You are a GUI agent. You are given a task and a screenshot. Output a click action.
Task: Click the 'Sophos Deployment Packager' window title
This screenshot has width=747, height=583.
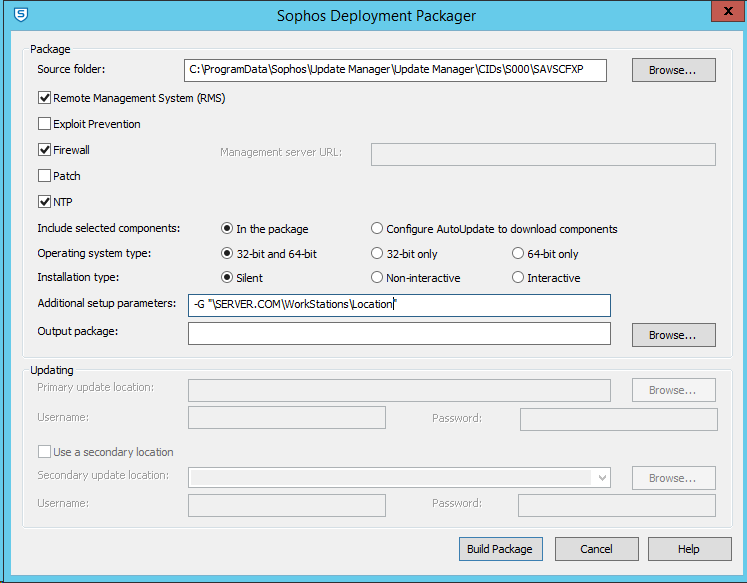[x=376, y=16]
